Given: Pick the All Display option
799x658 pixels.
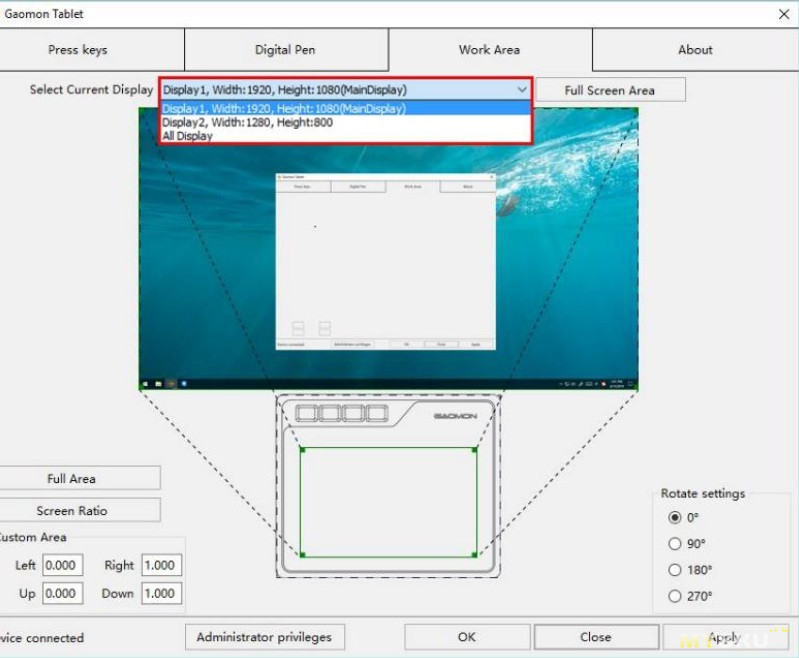Looking at the screenshot, I should coord(188,136).
